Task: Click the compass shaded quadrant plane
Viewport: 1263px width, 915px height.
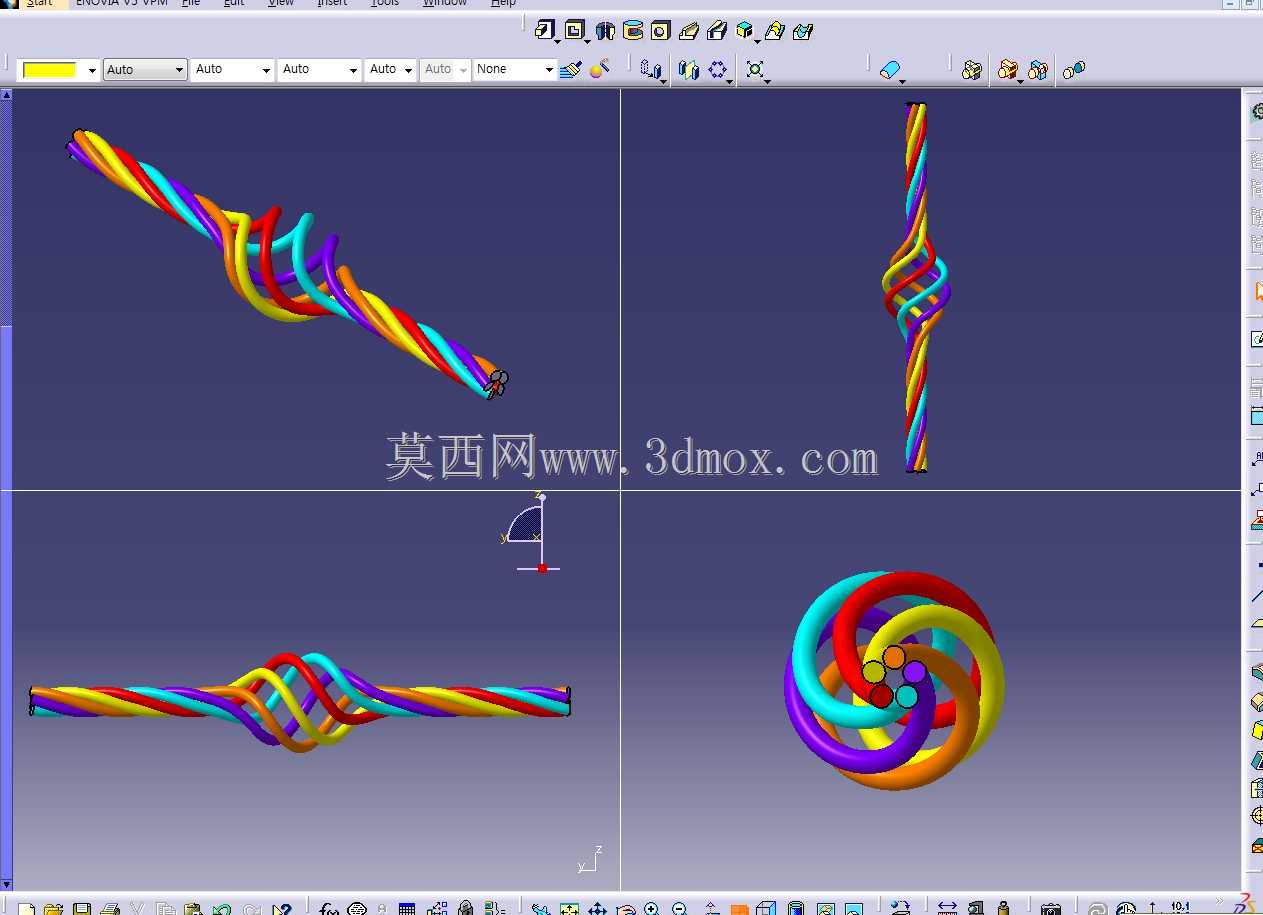Action: 527,526
